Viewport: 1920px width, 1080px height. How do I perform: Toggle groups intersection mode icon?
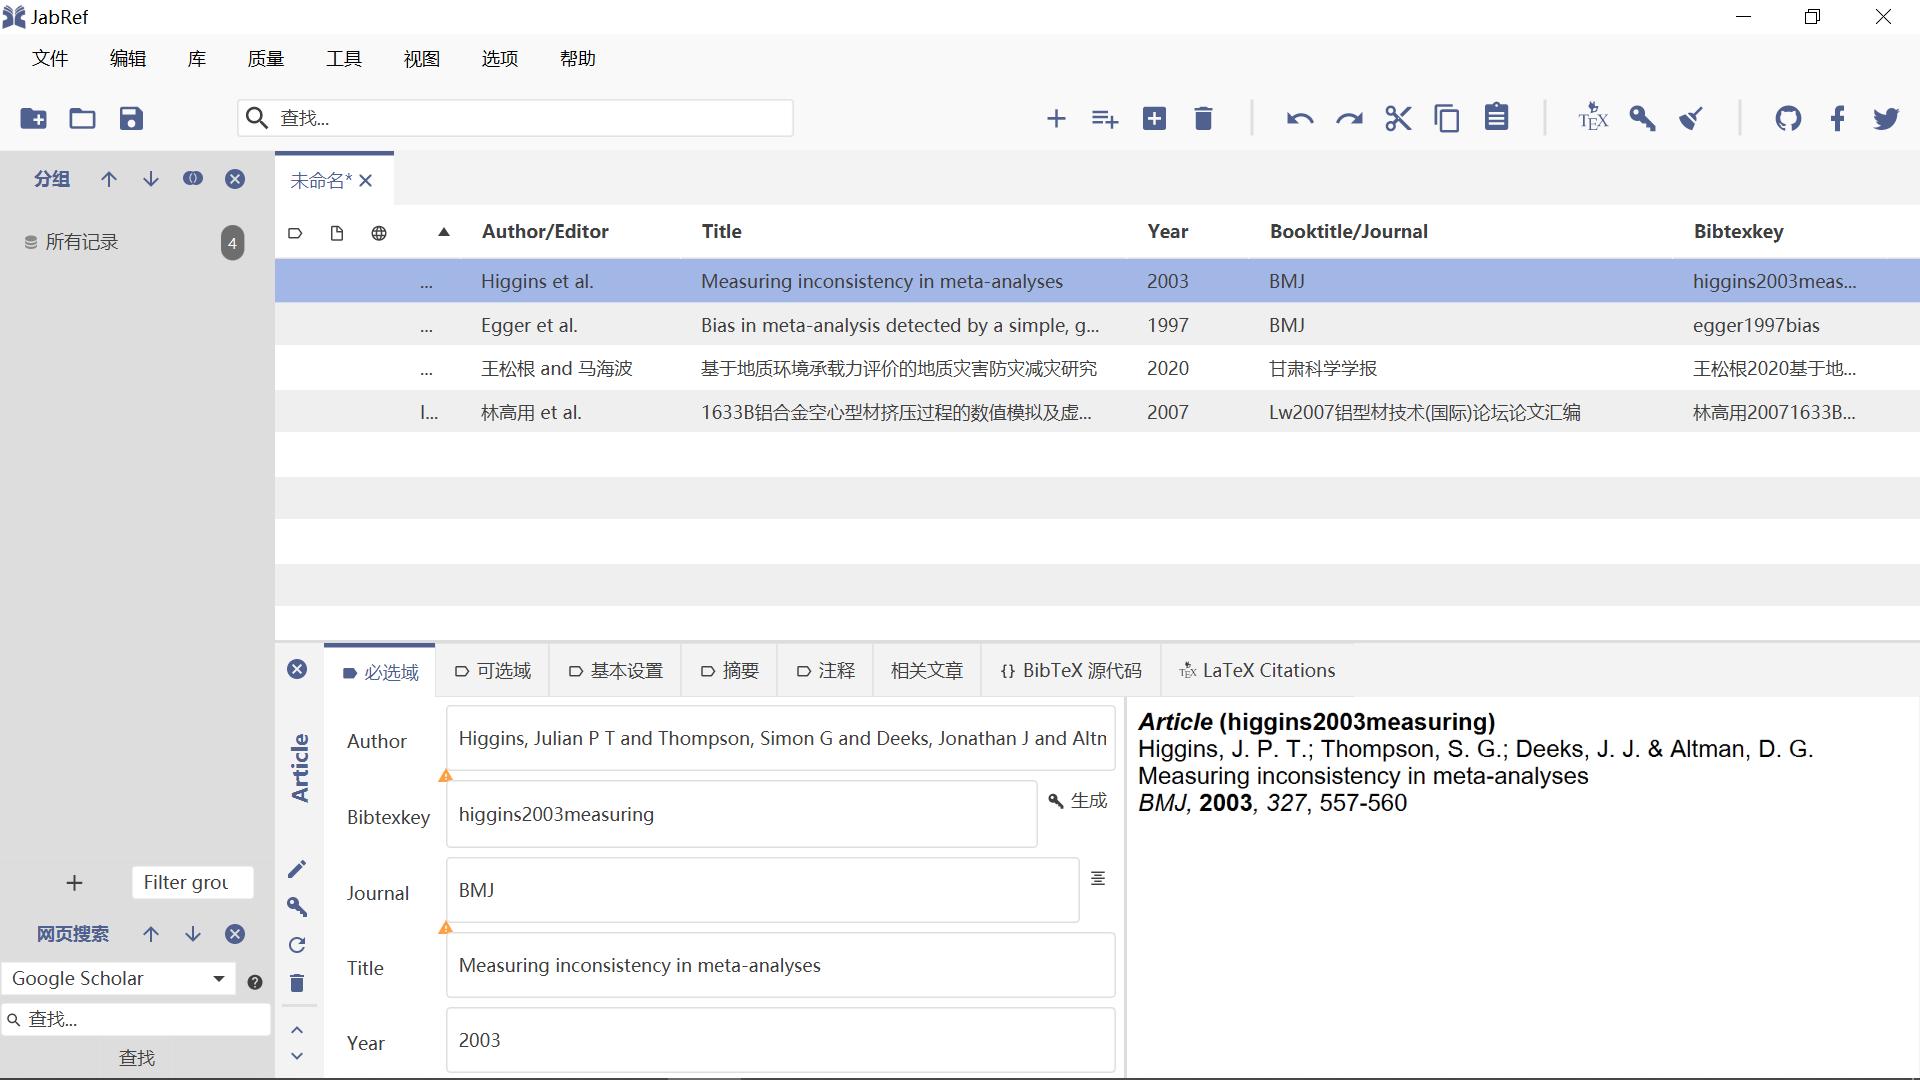pos(193,179)
